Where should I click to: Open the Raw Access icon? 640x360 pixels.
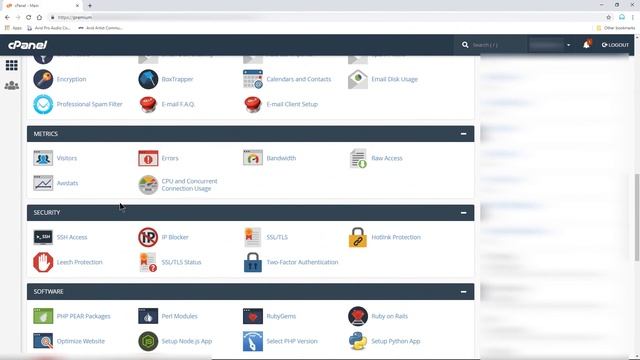(358, 158)
